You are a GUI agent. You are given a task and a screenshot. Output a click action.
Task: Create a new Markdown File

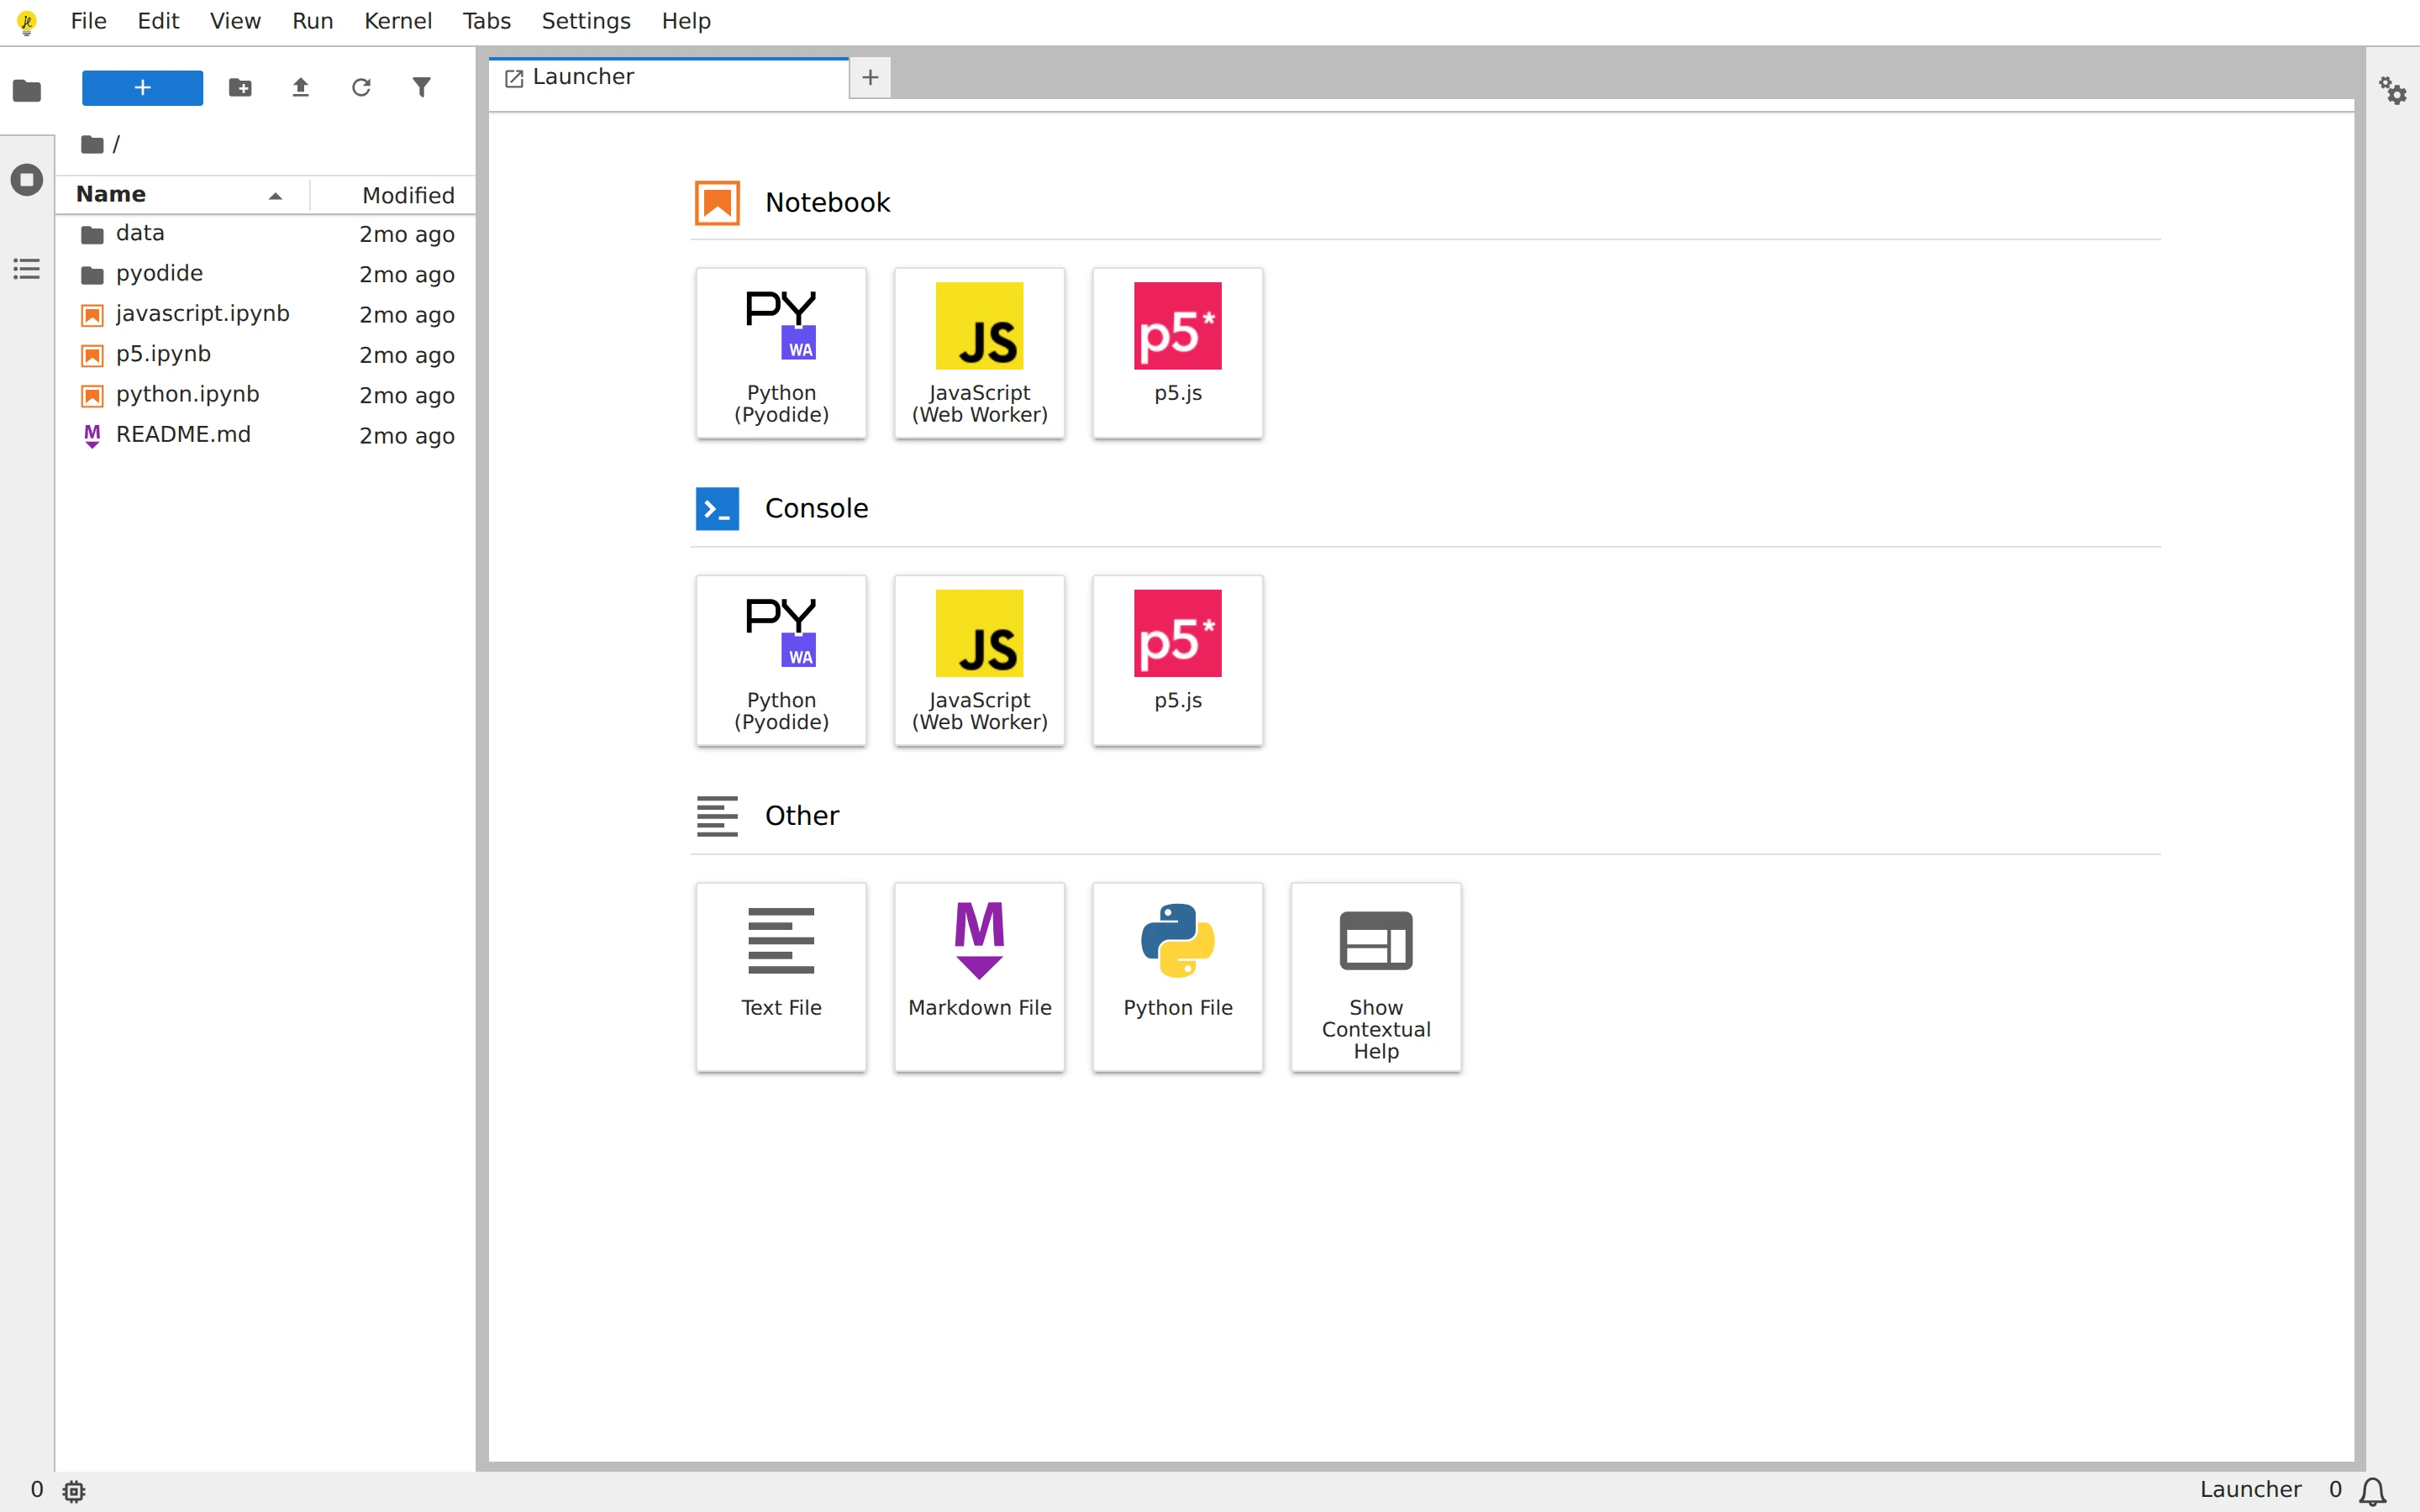[979, 977]
